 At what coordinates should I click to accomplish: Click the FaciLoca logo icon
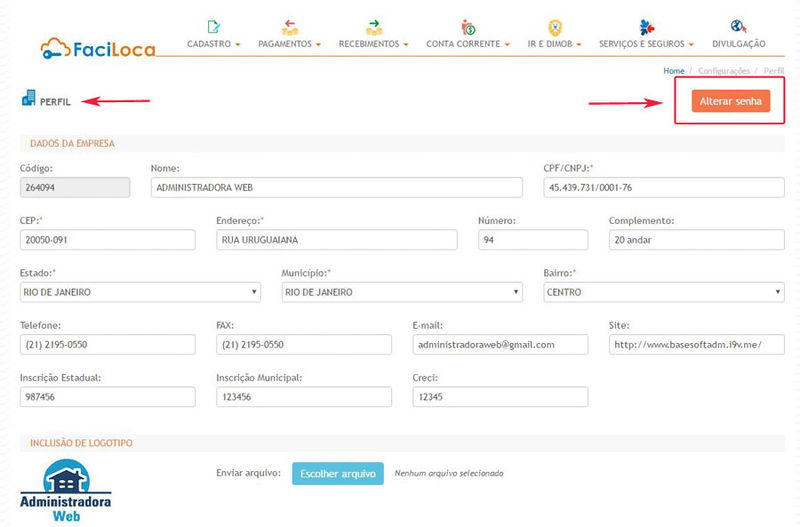56,47
